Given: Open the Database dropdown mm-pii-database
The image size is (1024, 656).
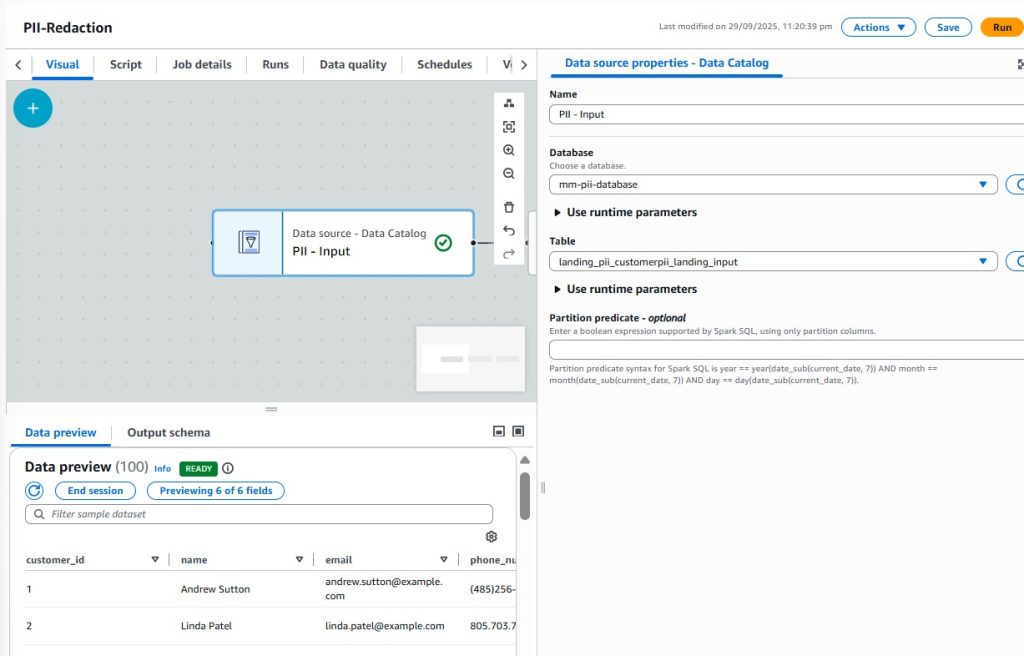Looking at the screenshot, I should pos(773,184).
